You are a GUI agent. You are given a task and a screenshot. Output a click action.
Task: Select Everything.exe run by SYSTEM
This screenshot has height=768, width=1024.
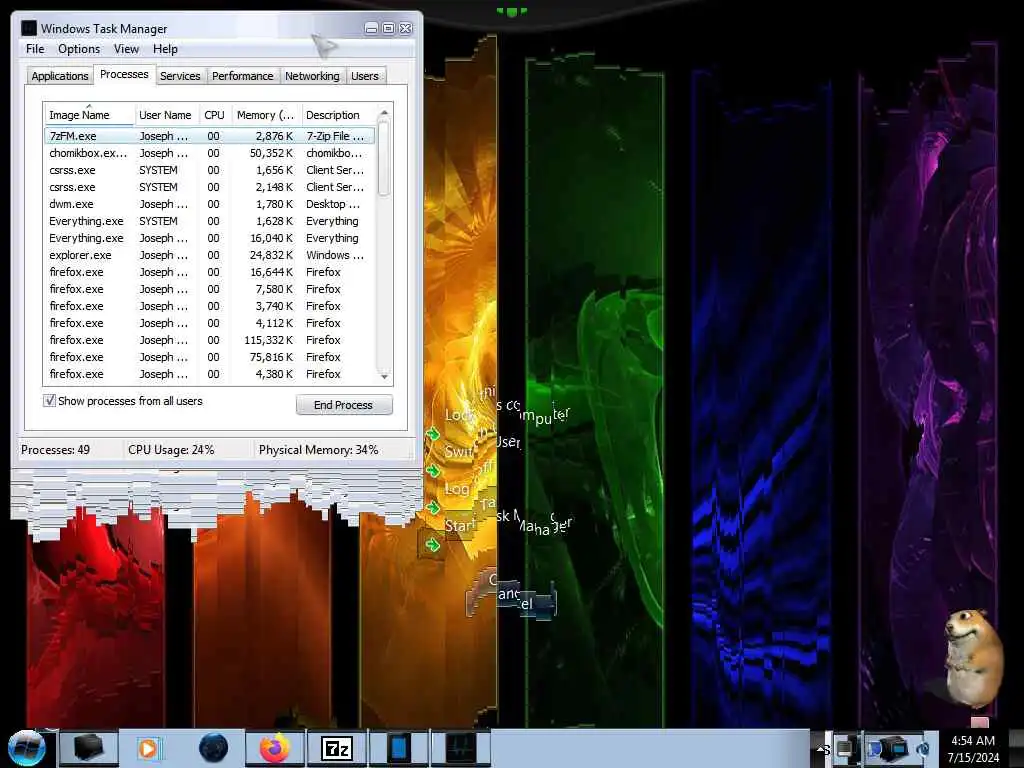[x=210, y=221]
